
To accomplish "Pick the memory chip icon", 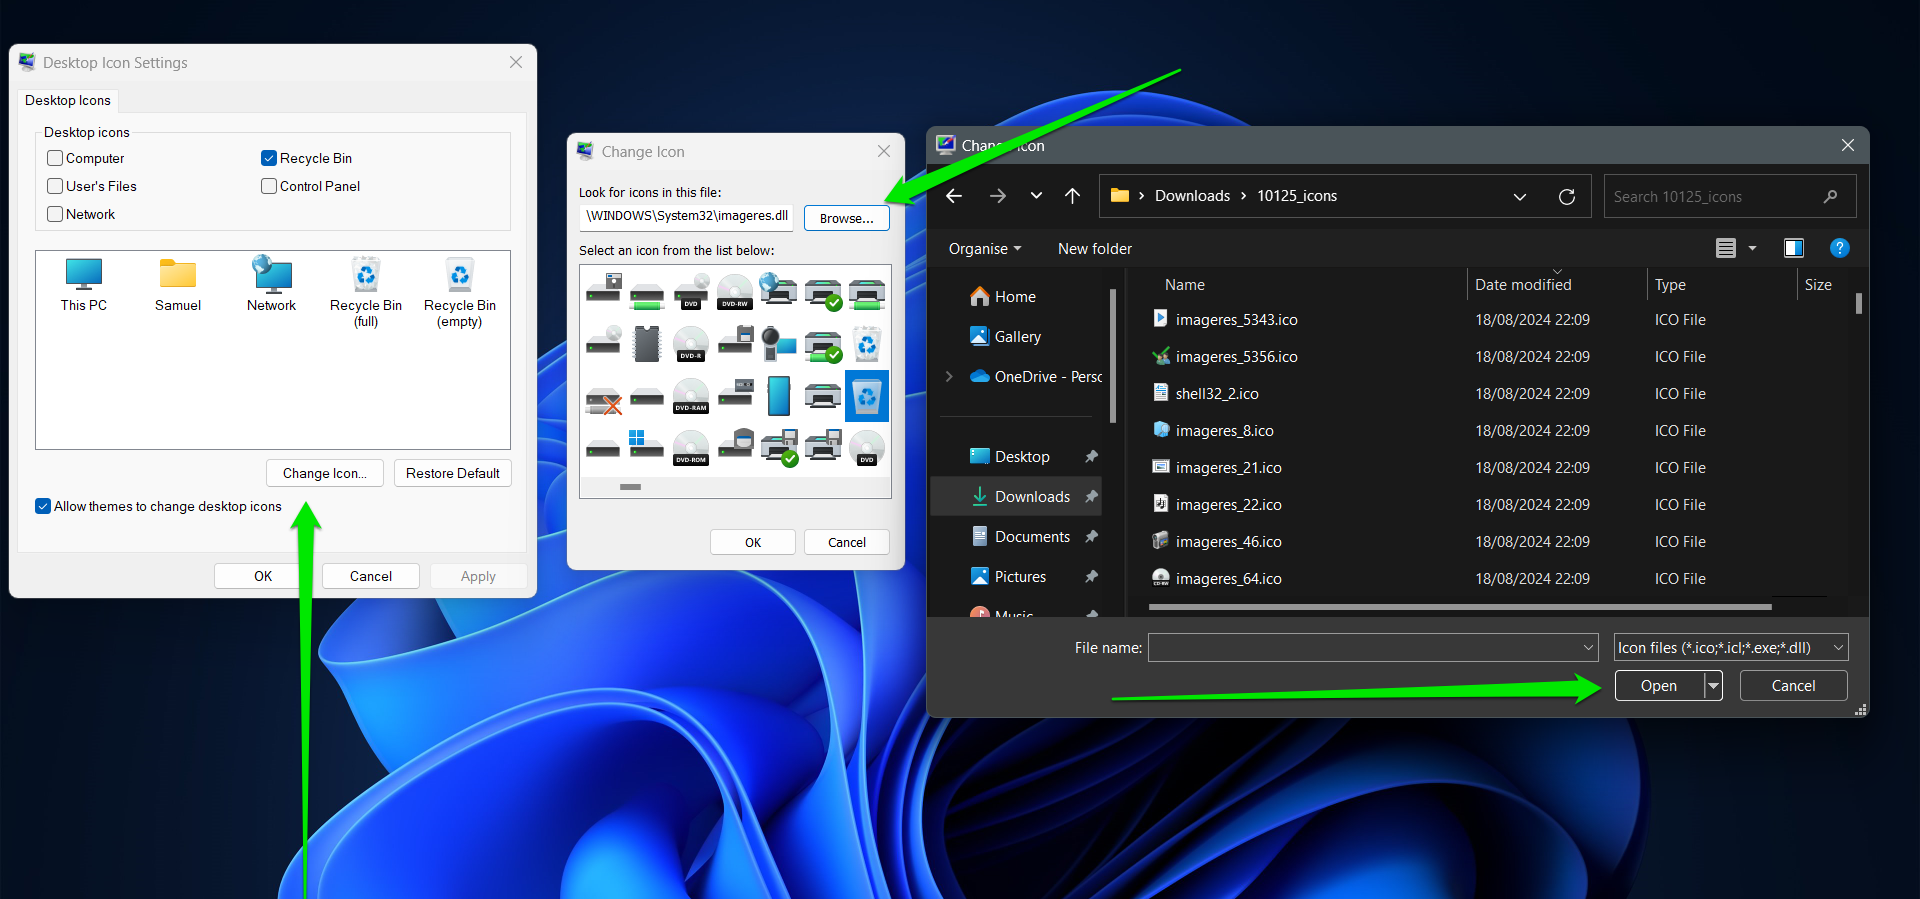I will click(647, 343).
